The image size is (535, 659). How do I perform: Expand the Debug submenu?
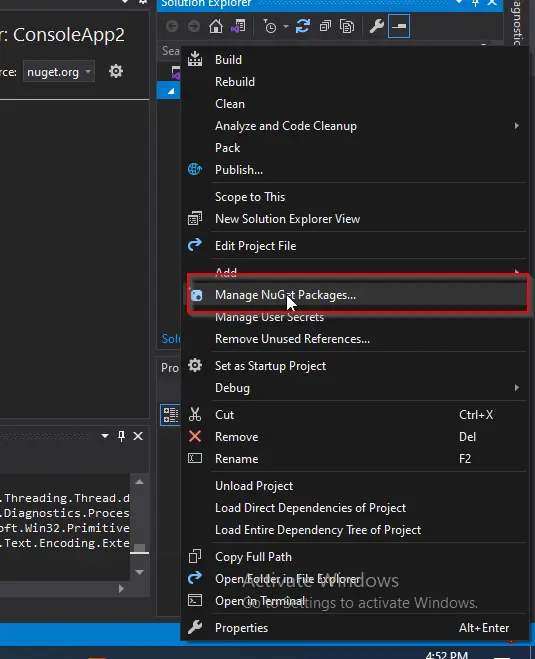(x=356, y=388)
